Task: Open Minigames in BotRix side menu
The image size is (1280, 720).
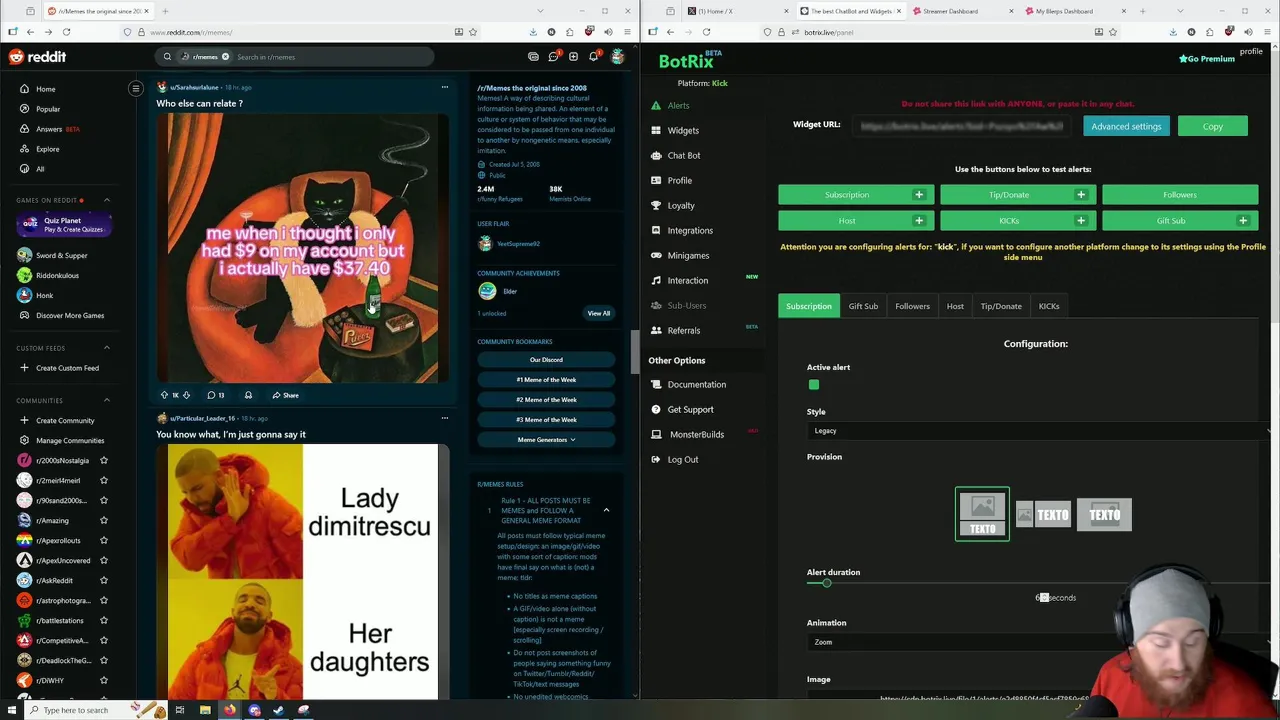Action: (688, 255)
